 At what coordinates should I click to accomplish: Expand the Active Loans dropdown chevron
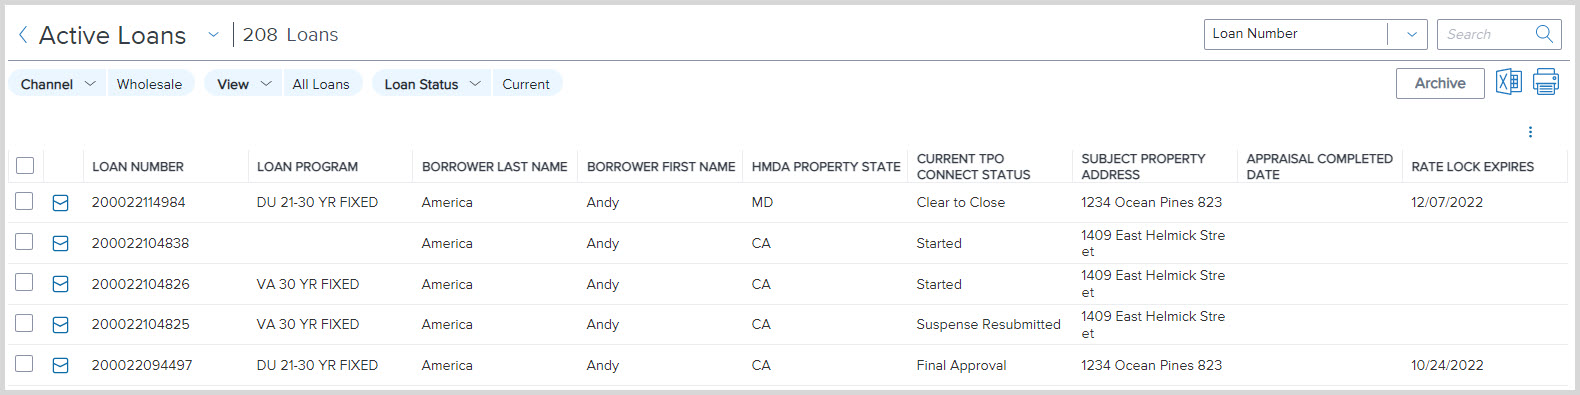point(213,35)
